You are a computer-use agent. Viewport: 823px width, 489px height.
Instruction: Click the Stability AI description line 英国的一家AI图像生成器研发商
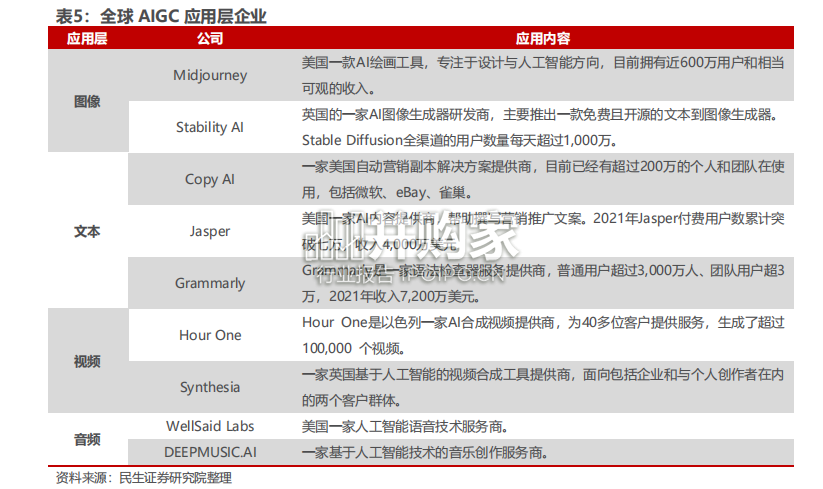[x=540, y=114]
